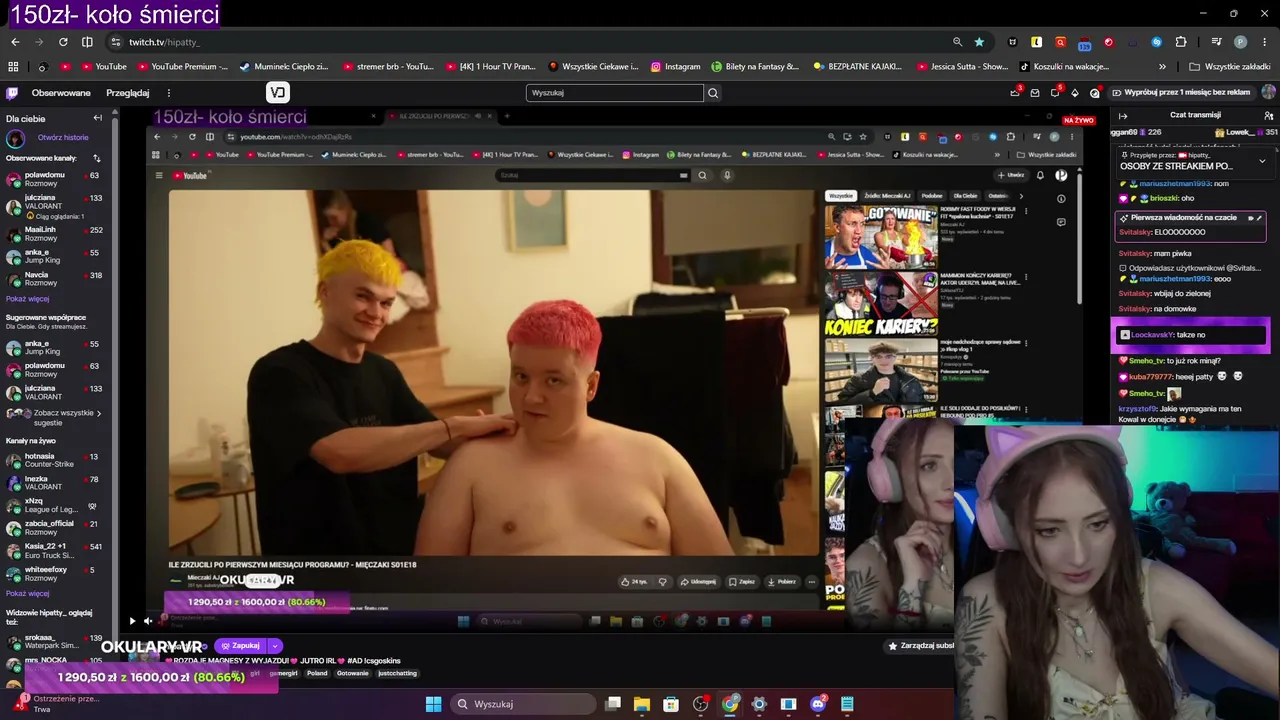Open File Explorer from the taskbar
The image size is (1280, 720).
click(x=642, y=704)
